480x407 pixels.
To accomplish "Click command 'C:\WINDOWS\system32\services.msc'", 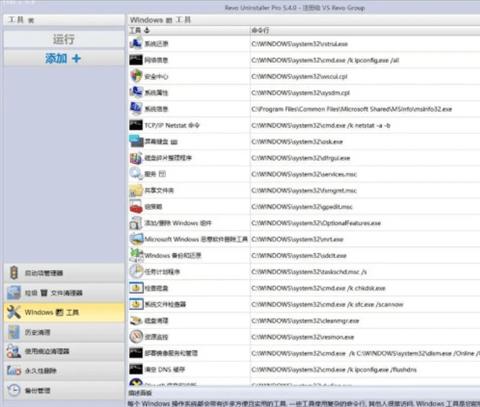I will point(304,174).
